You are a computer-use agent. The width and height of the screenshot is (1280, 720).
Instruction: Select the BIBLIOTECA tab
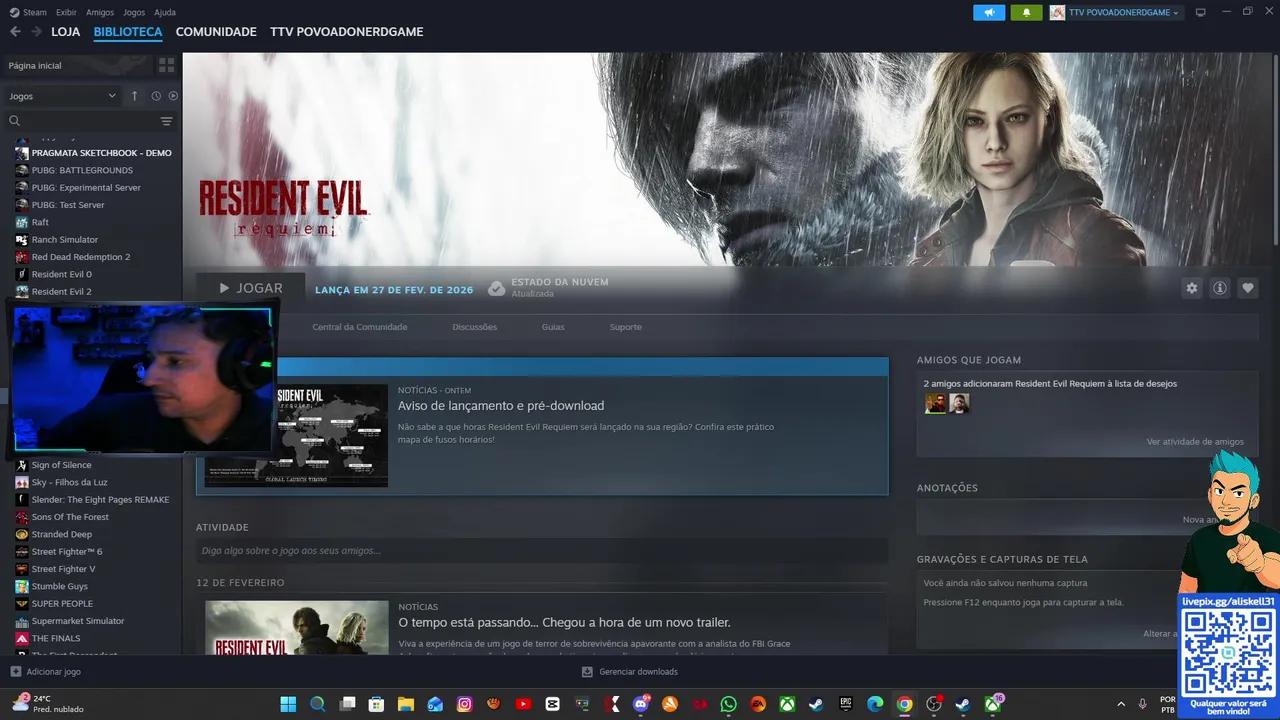point(128,32)
